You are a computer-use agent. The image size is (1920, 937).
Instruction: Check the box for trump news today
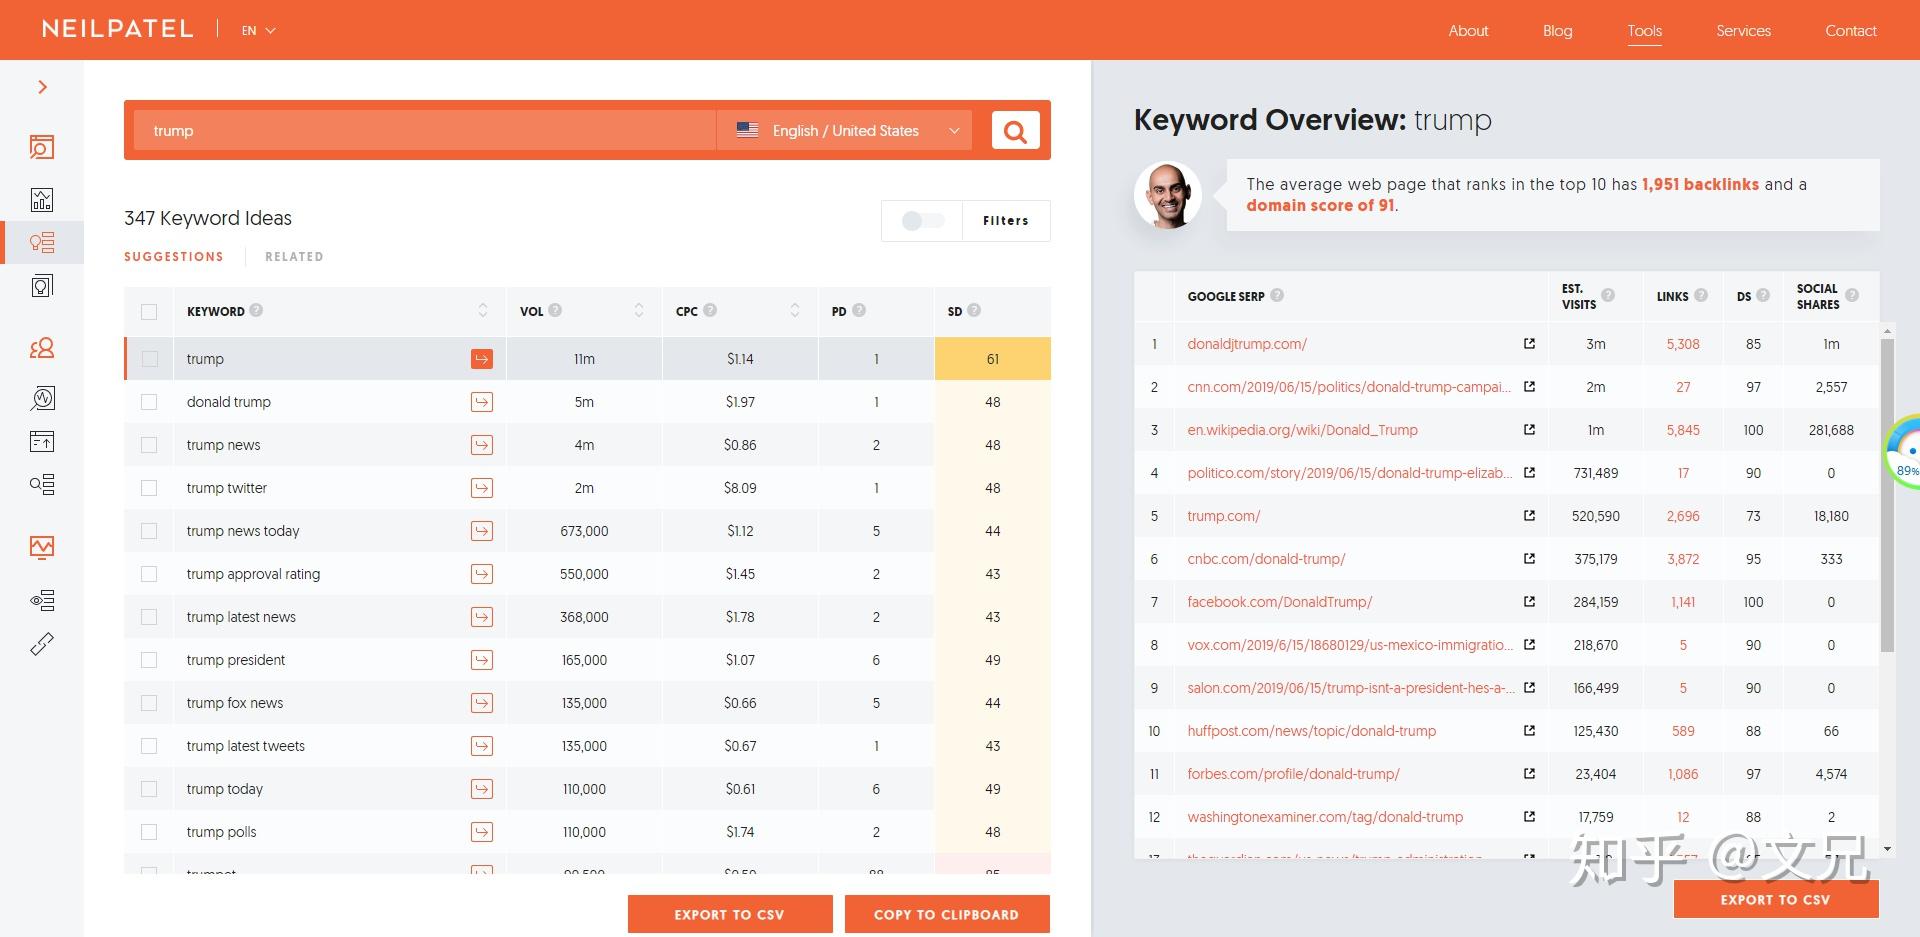[x=149, y=531]
